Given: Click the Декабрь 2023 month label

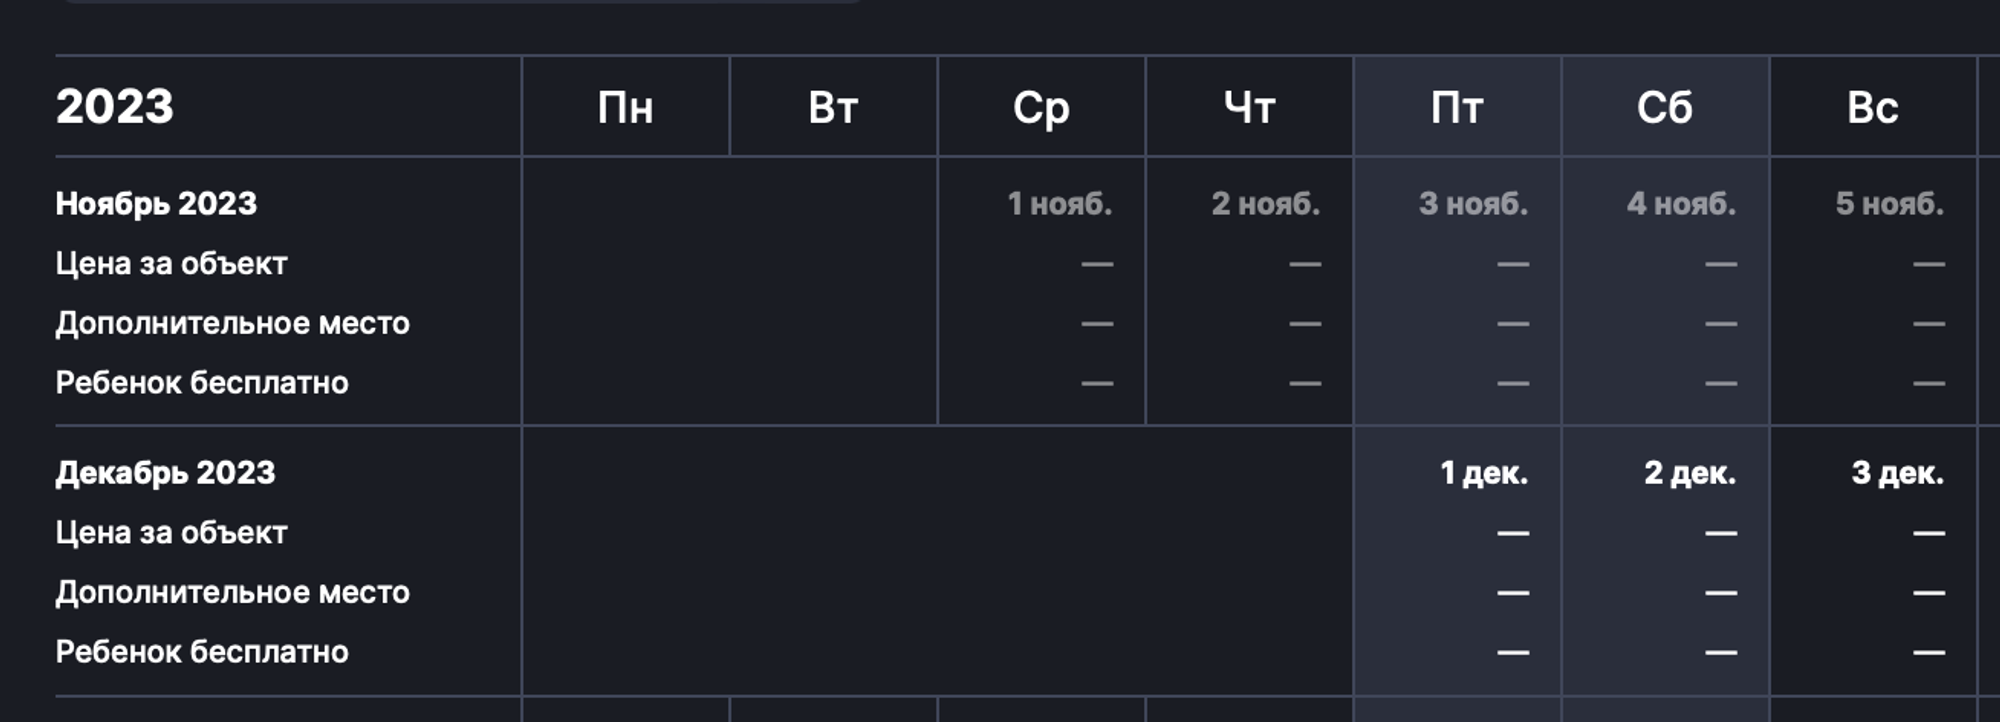Looking at the screenshot, I should [x=165, y=473].
